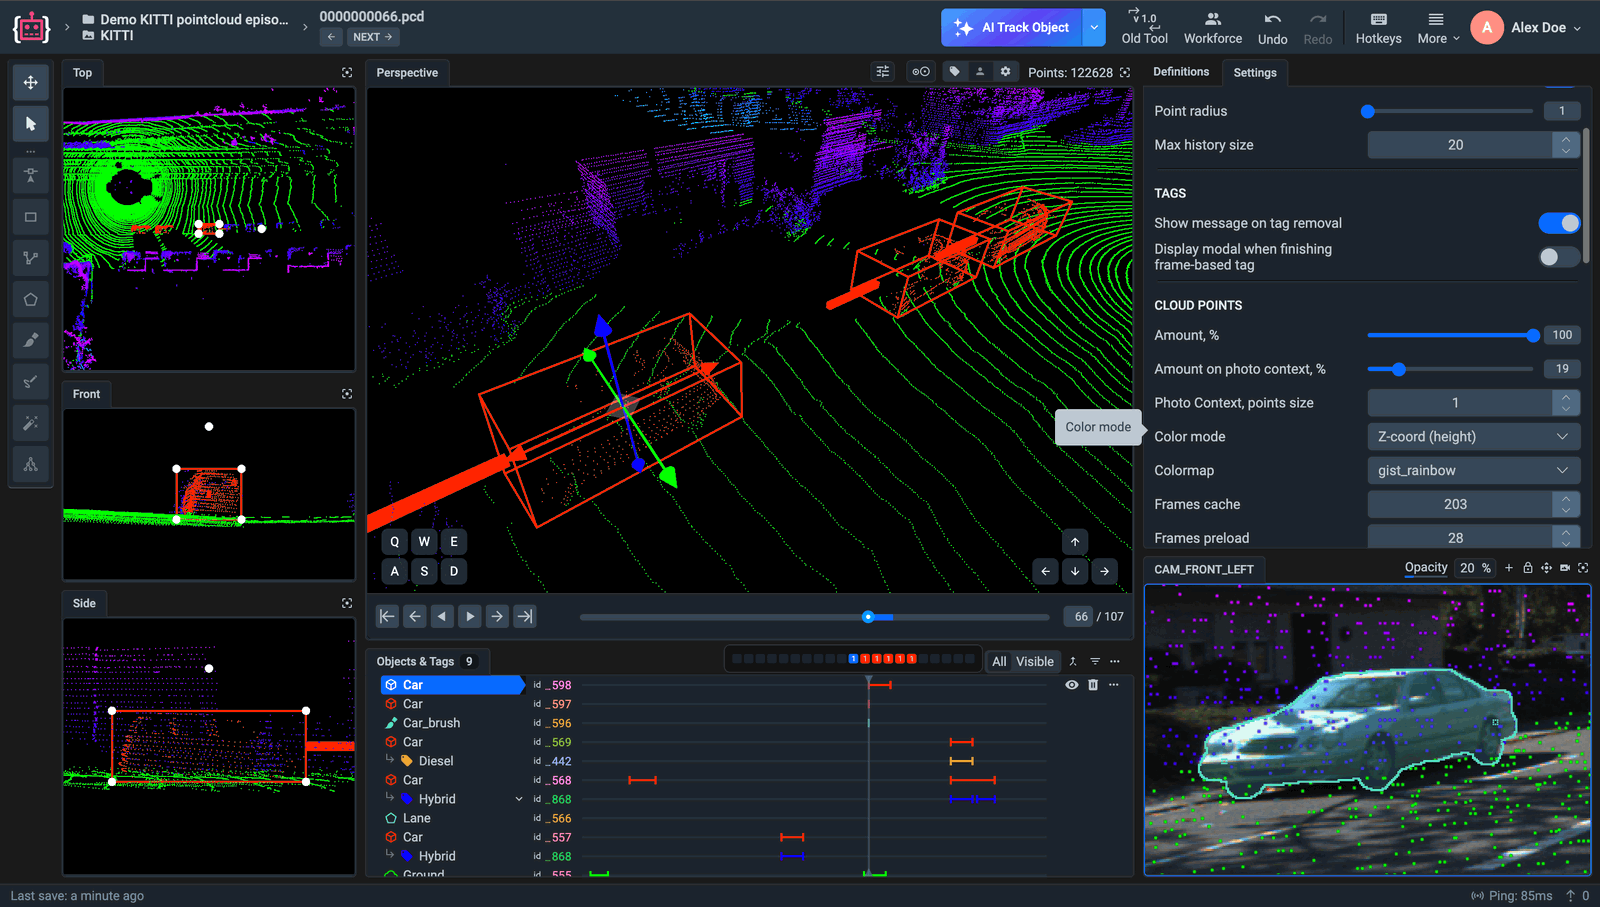The image size is (1600, 907).
Task: Increase the Frames cache stepper value
Action: pyautogui.click(x=1566, y=498)
